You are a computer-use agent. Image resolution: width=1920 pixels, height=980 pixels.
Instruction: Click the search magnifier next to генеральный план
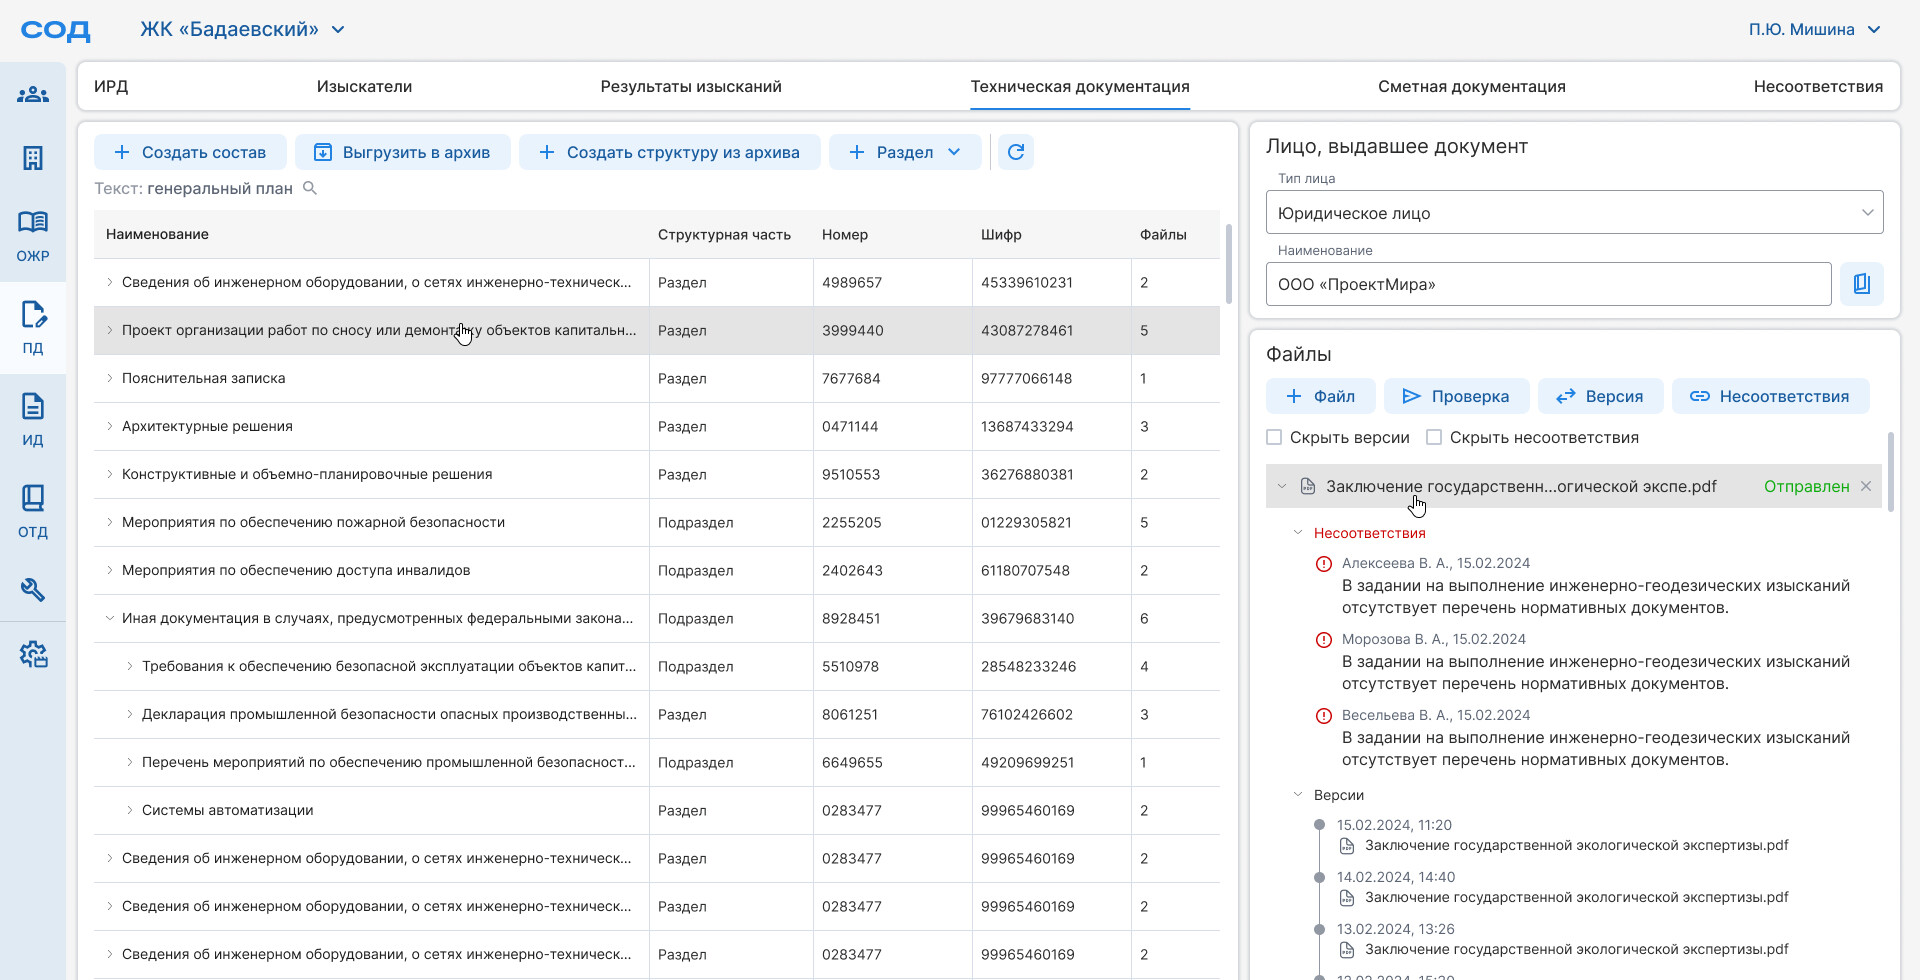[310, 188]
